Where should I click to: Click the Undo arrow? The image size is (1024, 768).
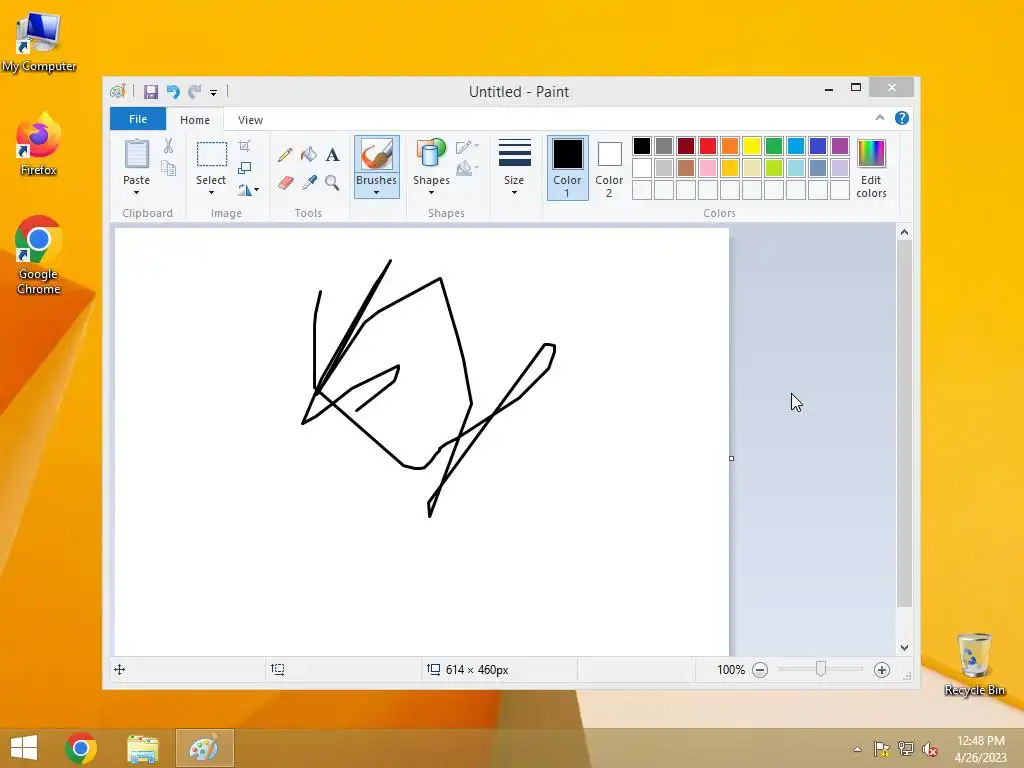point(173,92)
